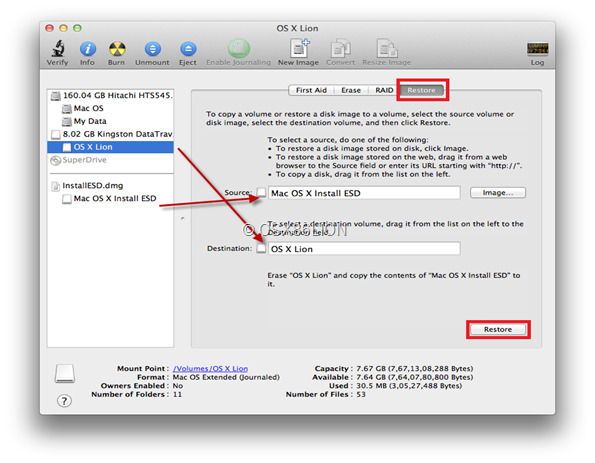The image size is (595, 463).
Task: Click the Destination field containing OS X Lion
Action: [364, 249]
